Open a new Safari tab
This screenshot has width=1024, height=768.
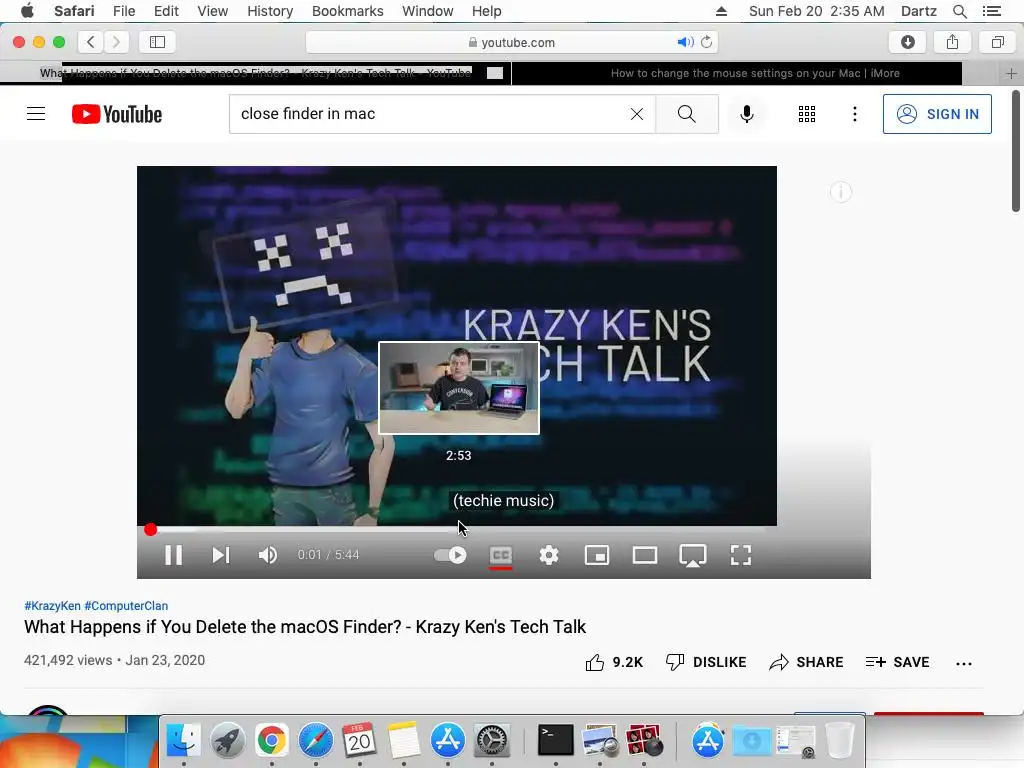(x=1011, y=74)
